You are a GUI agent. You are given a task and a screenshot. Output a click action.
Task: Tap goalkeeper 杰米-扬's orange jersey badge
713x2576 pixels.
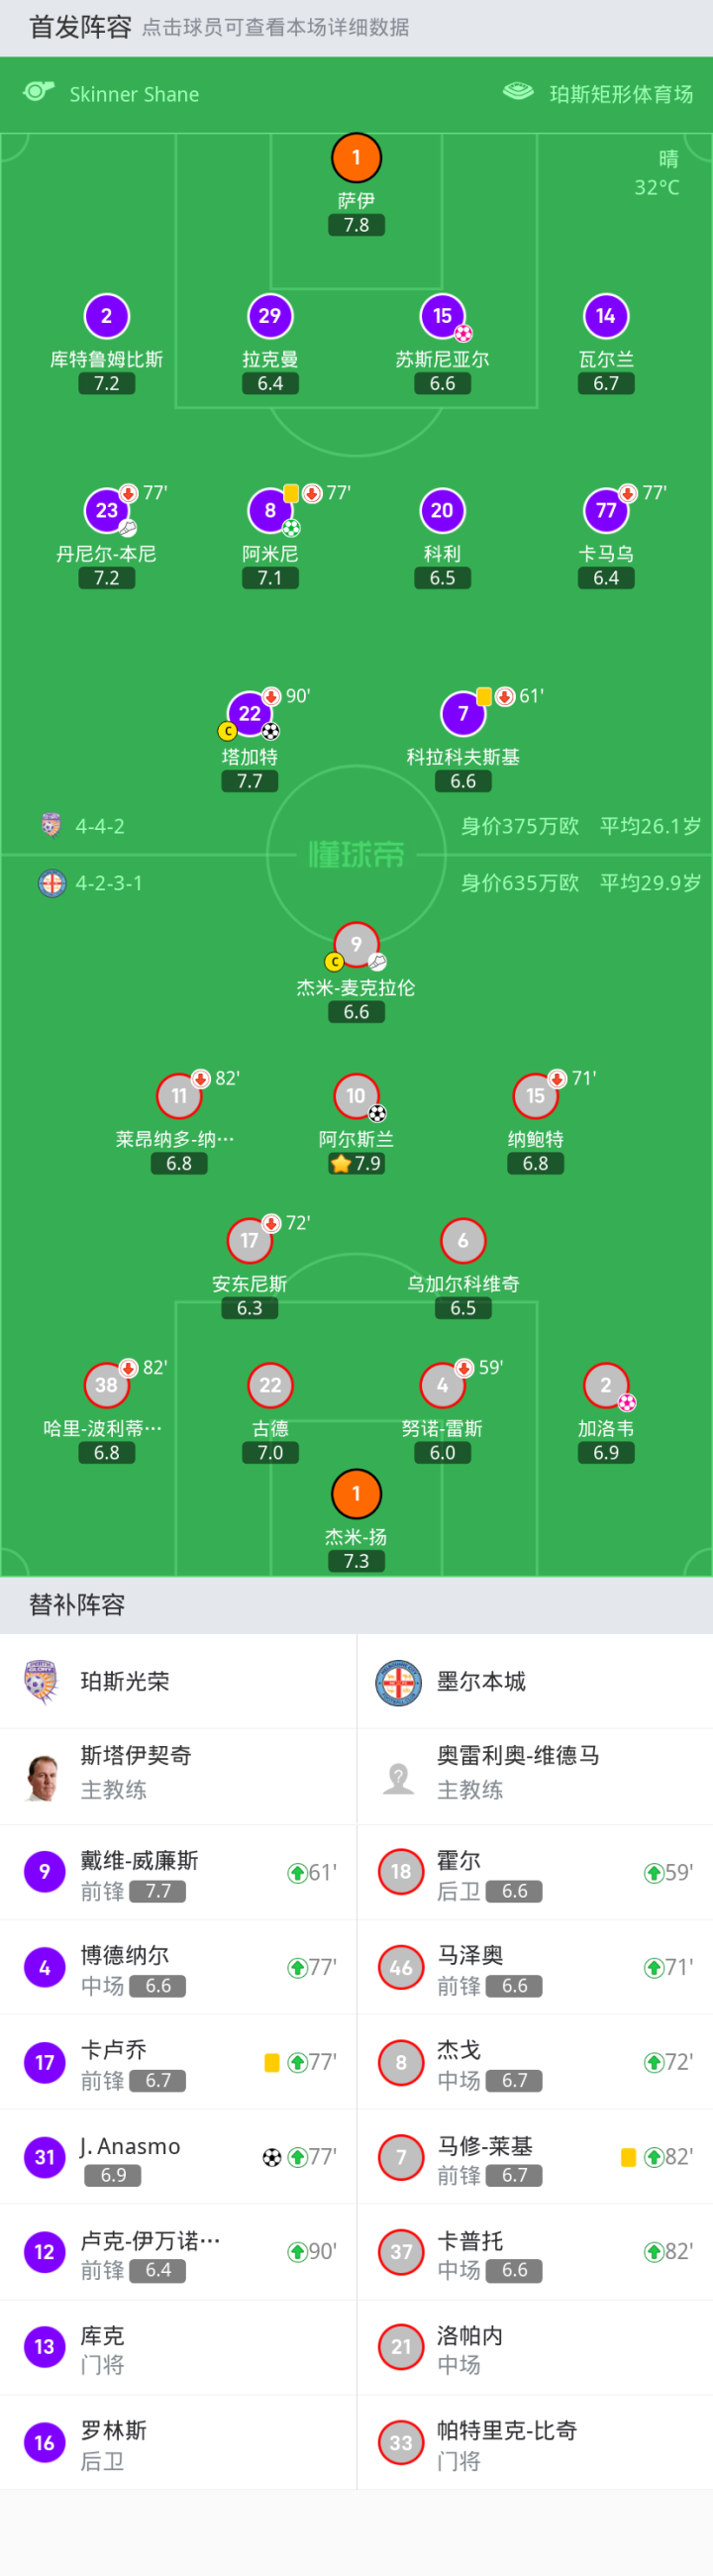(x=356, y=1494)
